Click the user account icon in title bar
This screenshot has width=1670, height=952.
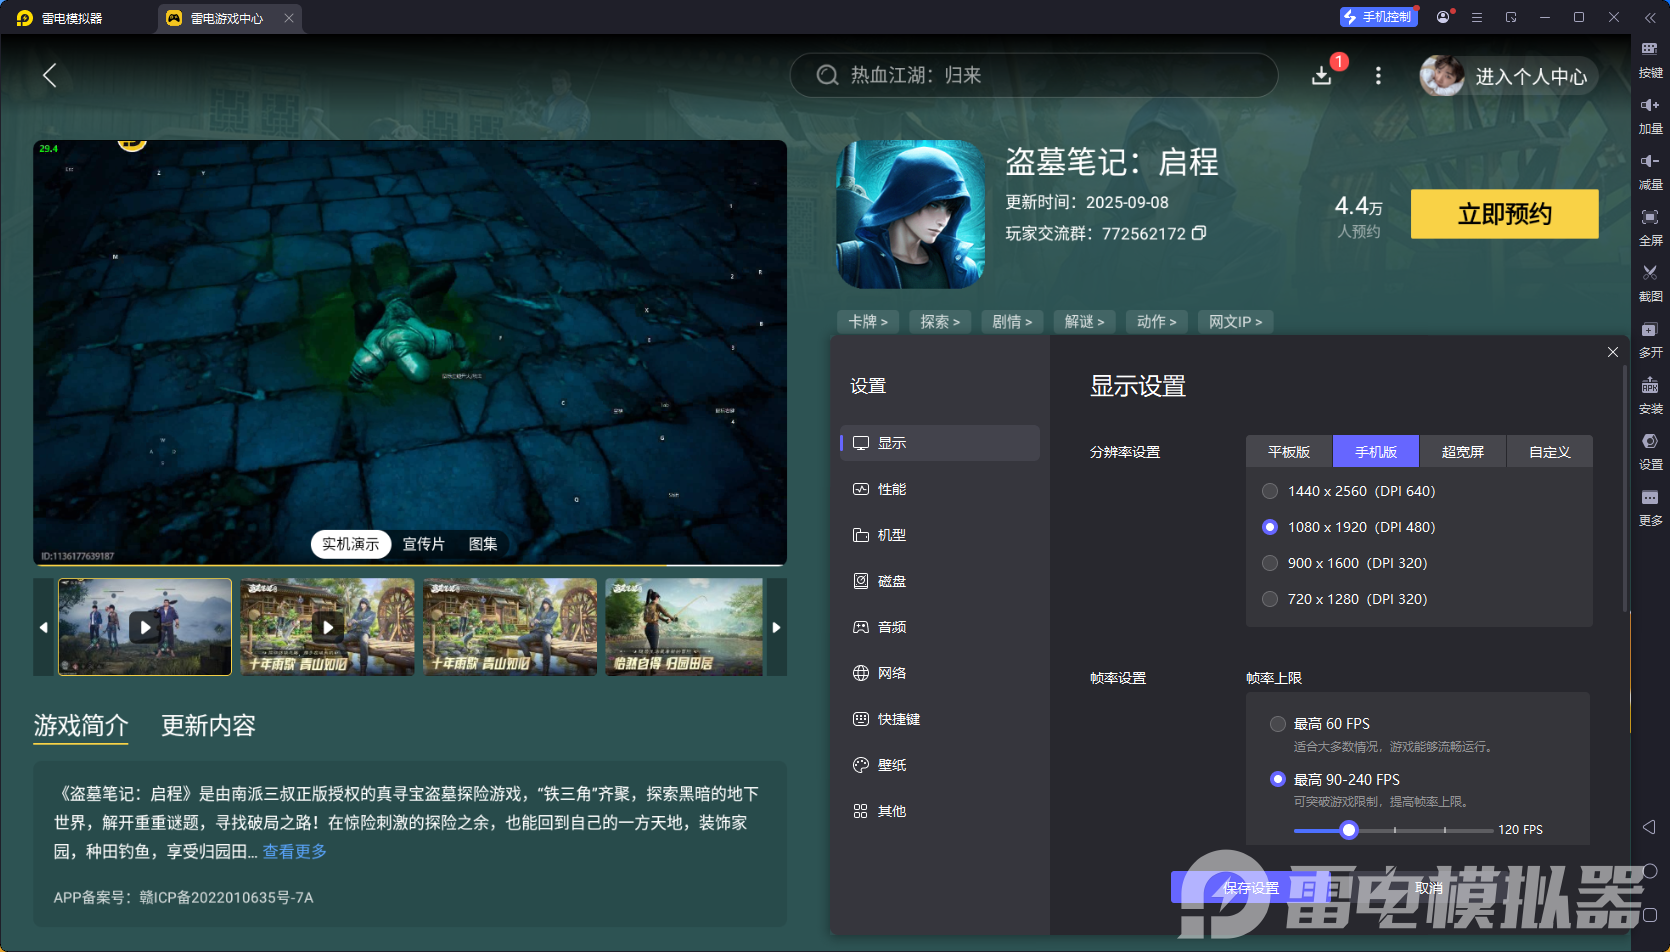click(1443, 17)
